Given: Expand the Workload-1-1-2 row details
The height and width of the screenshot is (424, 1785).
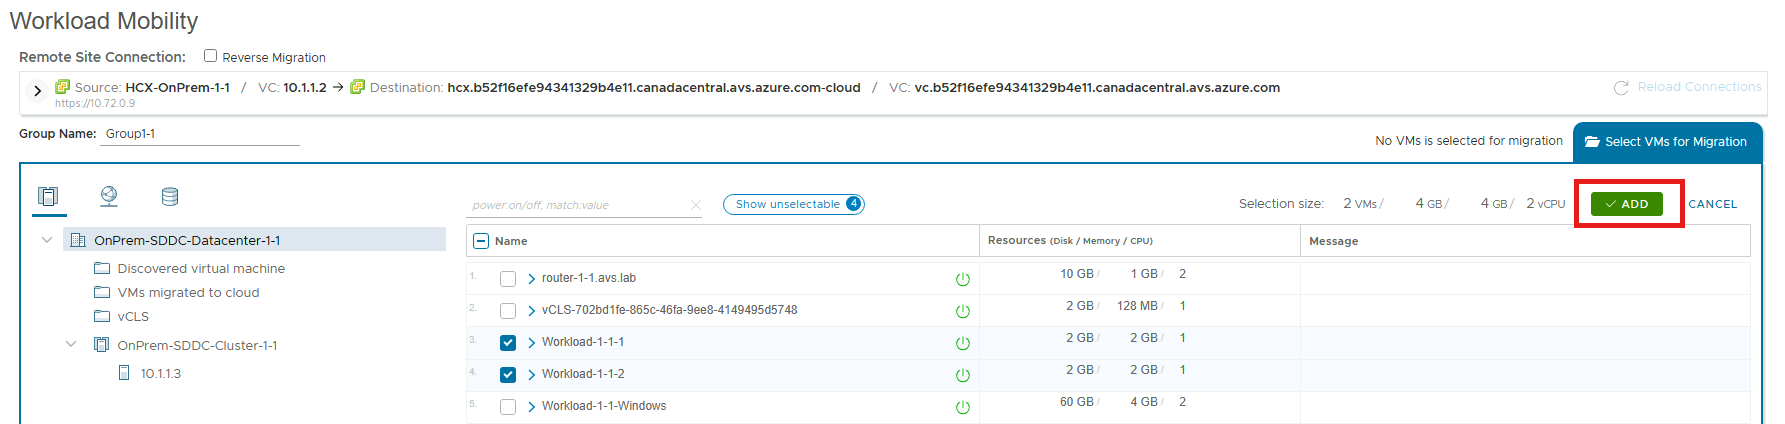Looking at the screenshot, I should coord(531,375).
